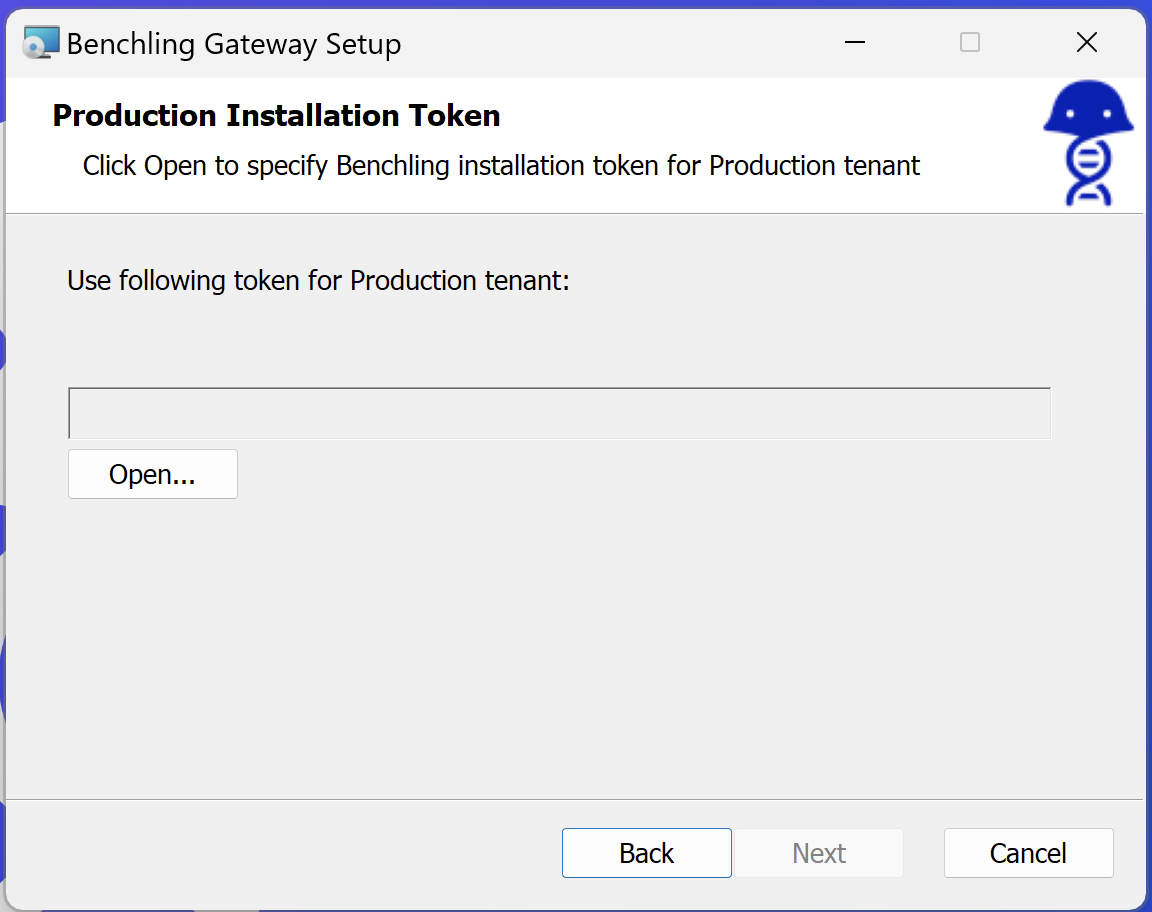
Task: Minimize the Benchling Gateway Setup window
Action: pos(854,43)
